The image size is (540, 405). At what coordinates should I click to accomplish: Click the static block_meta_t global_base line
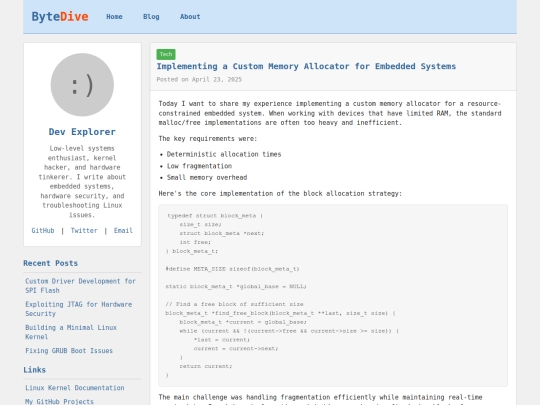click(x=236, y=286)
